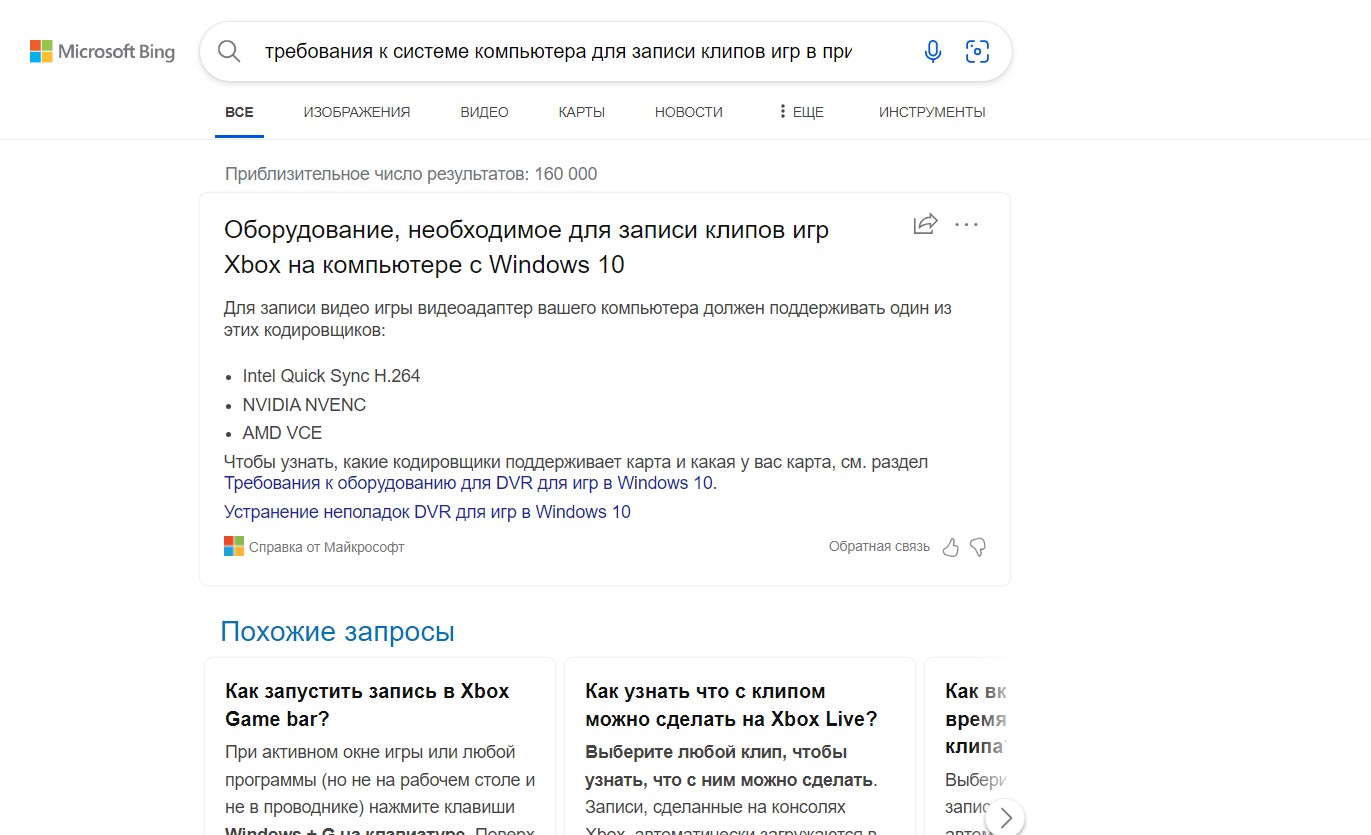1371x835 pixels.
Task: Open the КАРТЫ tab
Action: point(581,112)
